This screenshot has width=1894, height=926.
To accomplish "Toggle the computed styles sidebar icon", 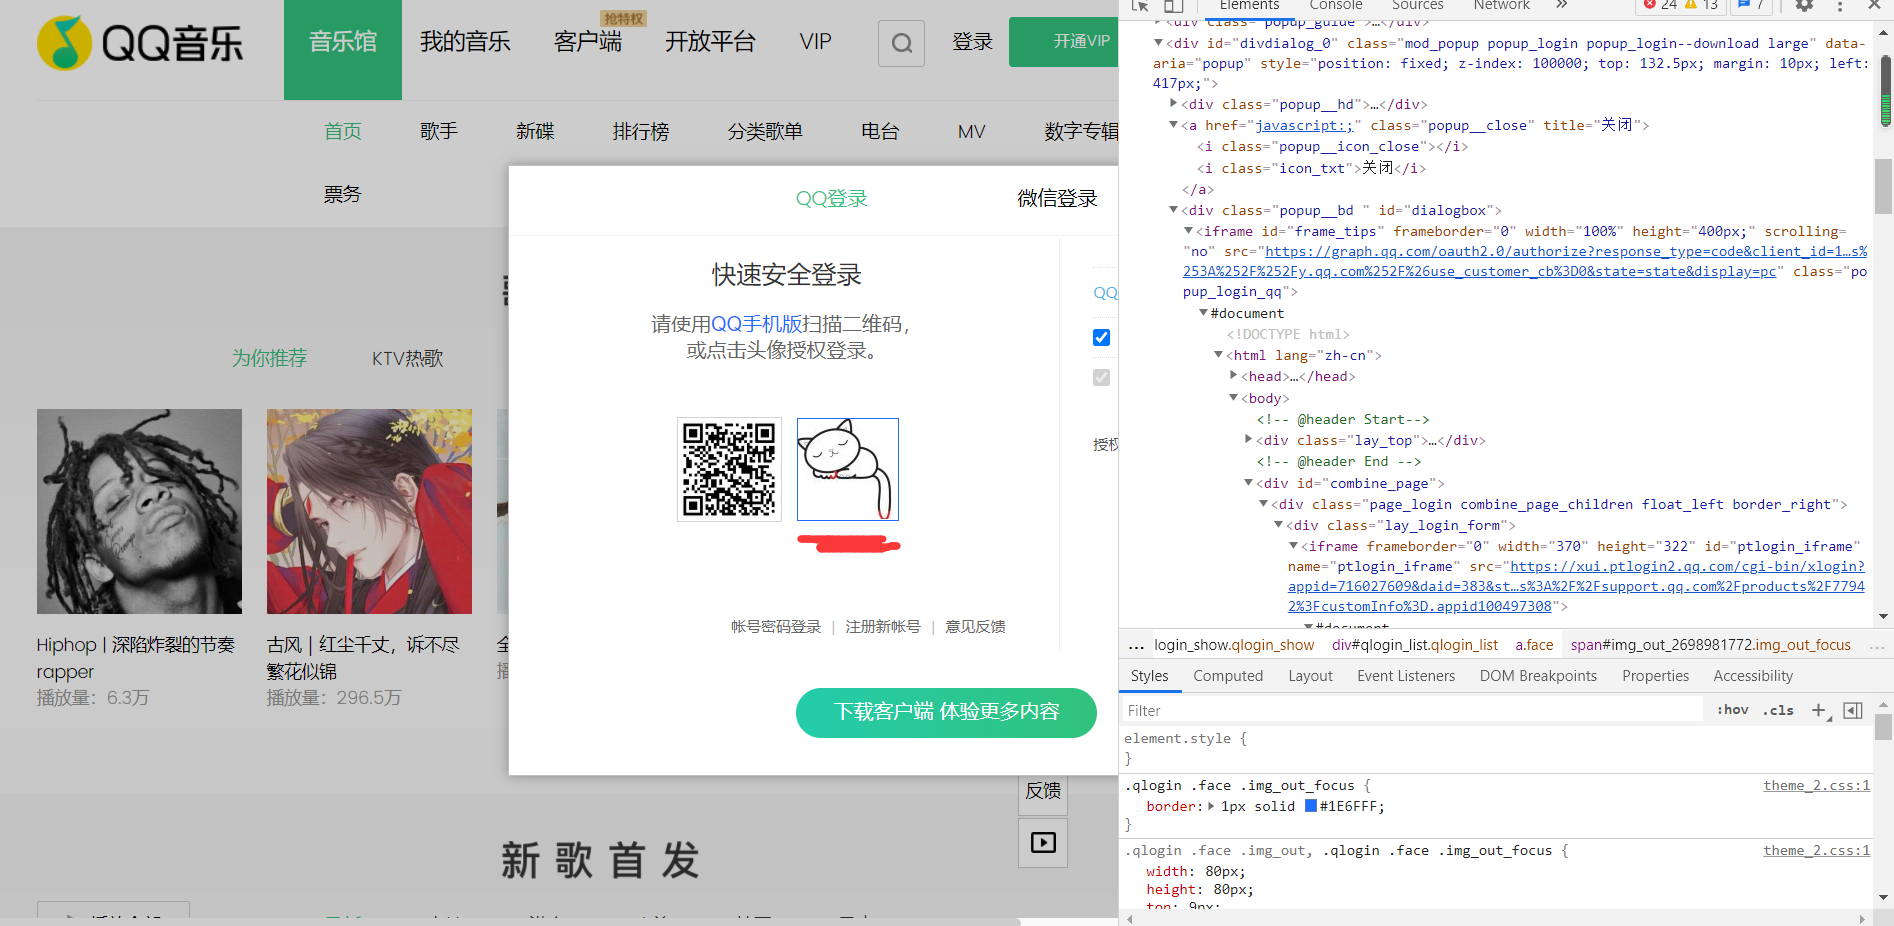I will pos(1853,710).
